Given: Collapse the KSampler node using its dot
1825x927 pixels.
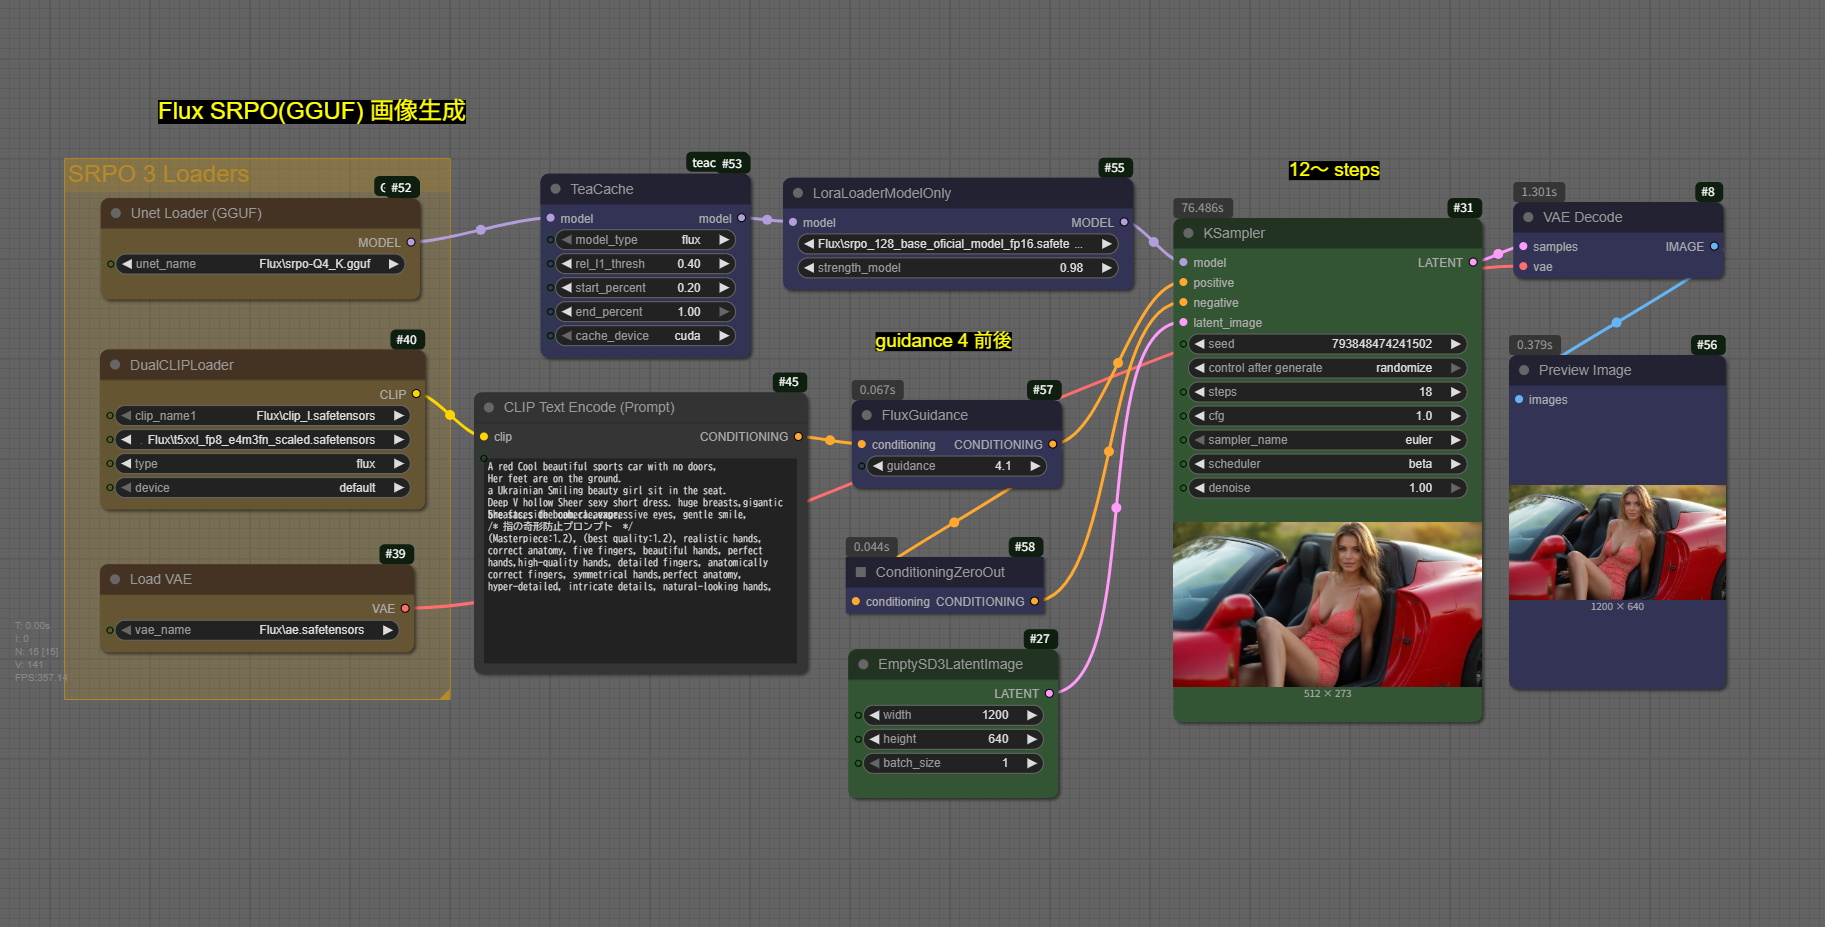Looking at the screenshot, I should 1188,233.
